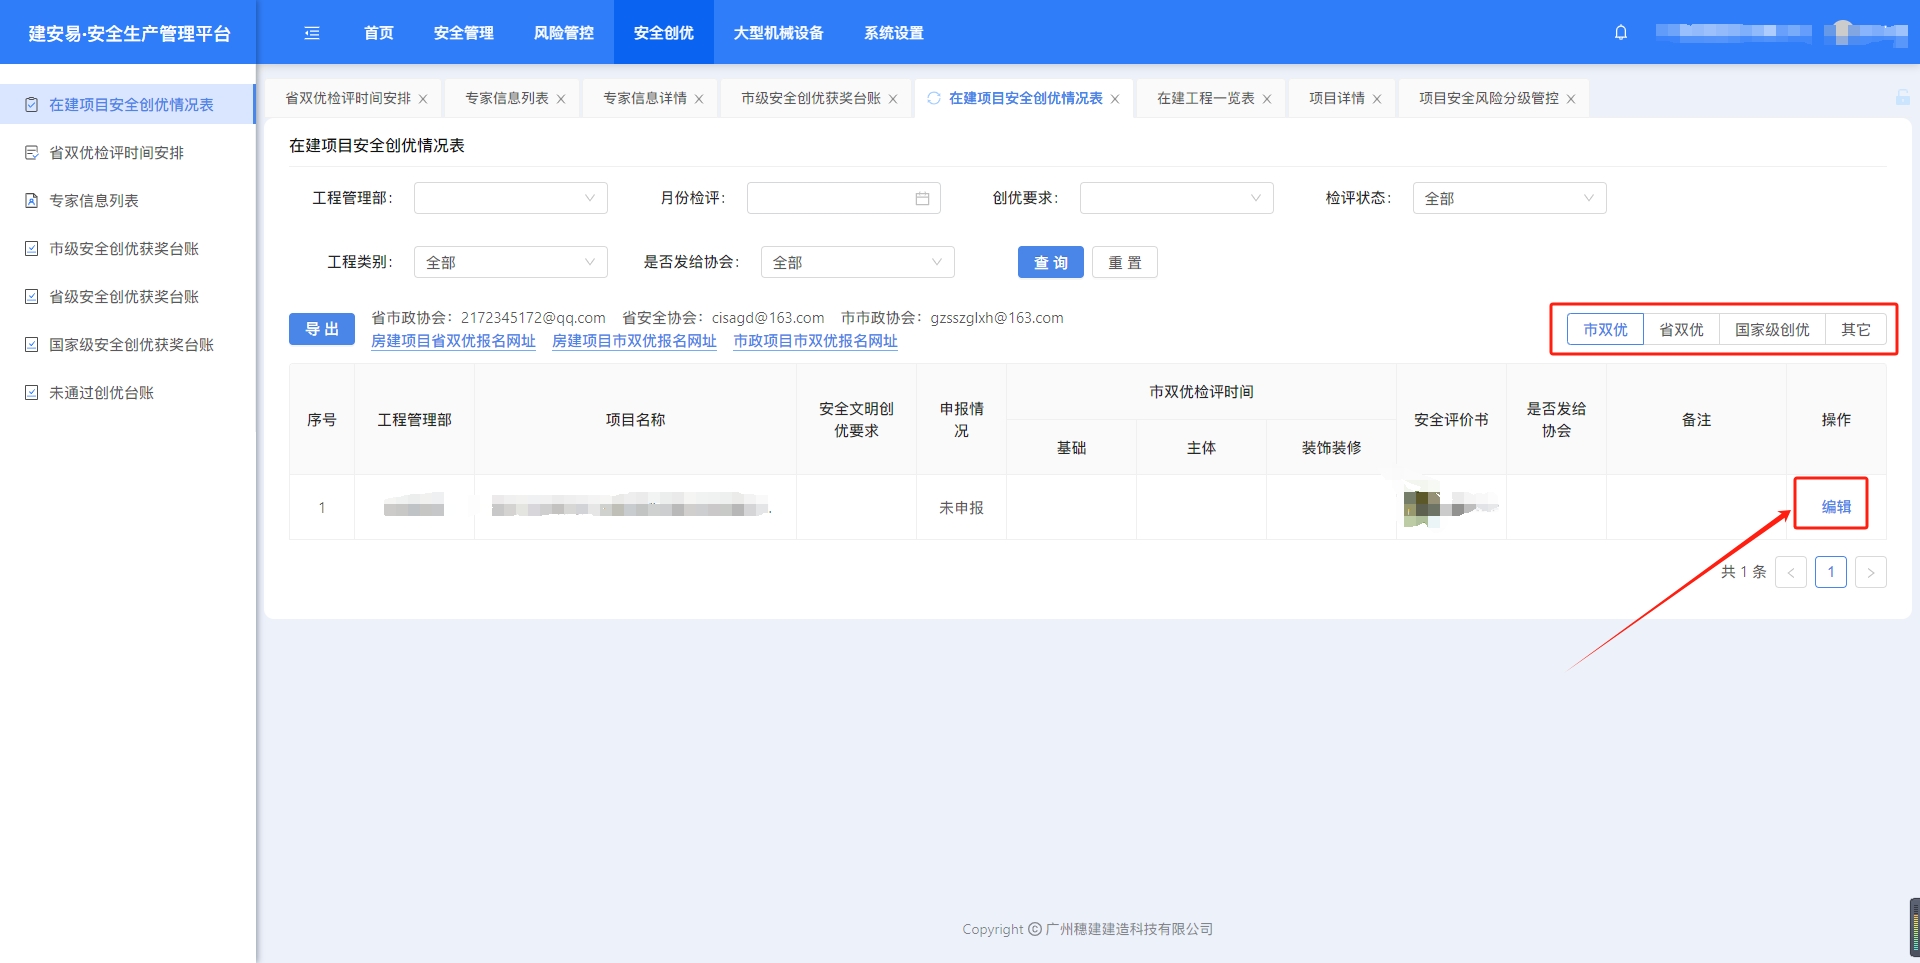Click the sidebar collapse hamburger icon
Image resolution: width=1920 pixels, height=963 pixels.
click(312, 33)
